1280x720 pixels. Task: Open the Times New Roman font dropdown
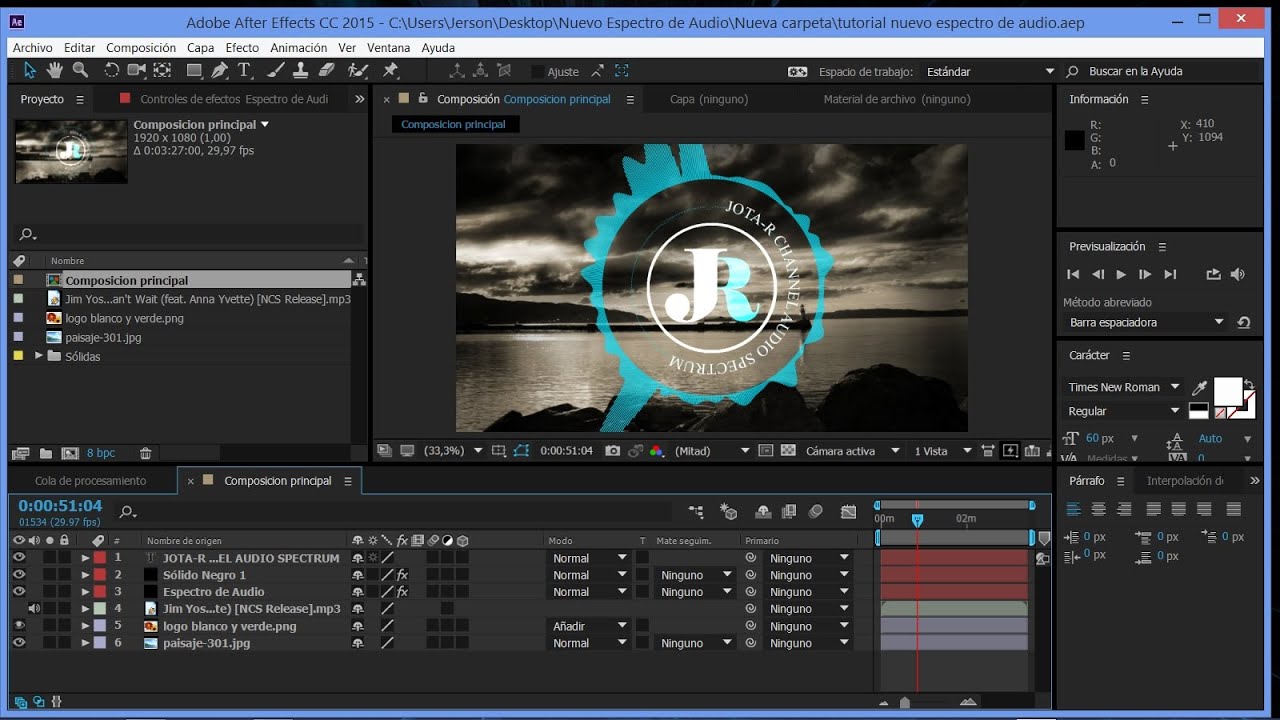pos(1123,387)
